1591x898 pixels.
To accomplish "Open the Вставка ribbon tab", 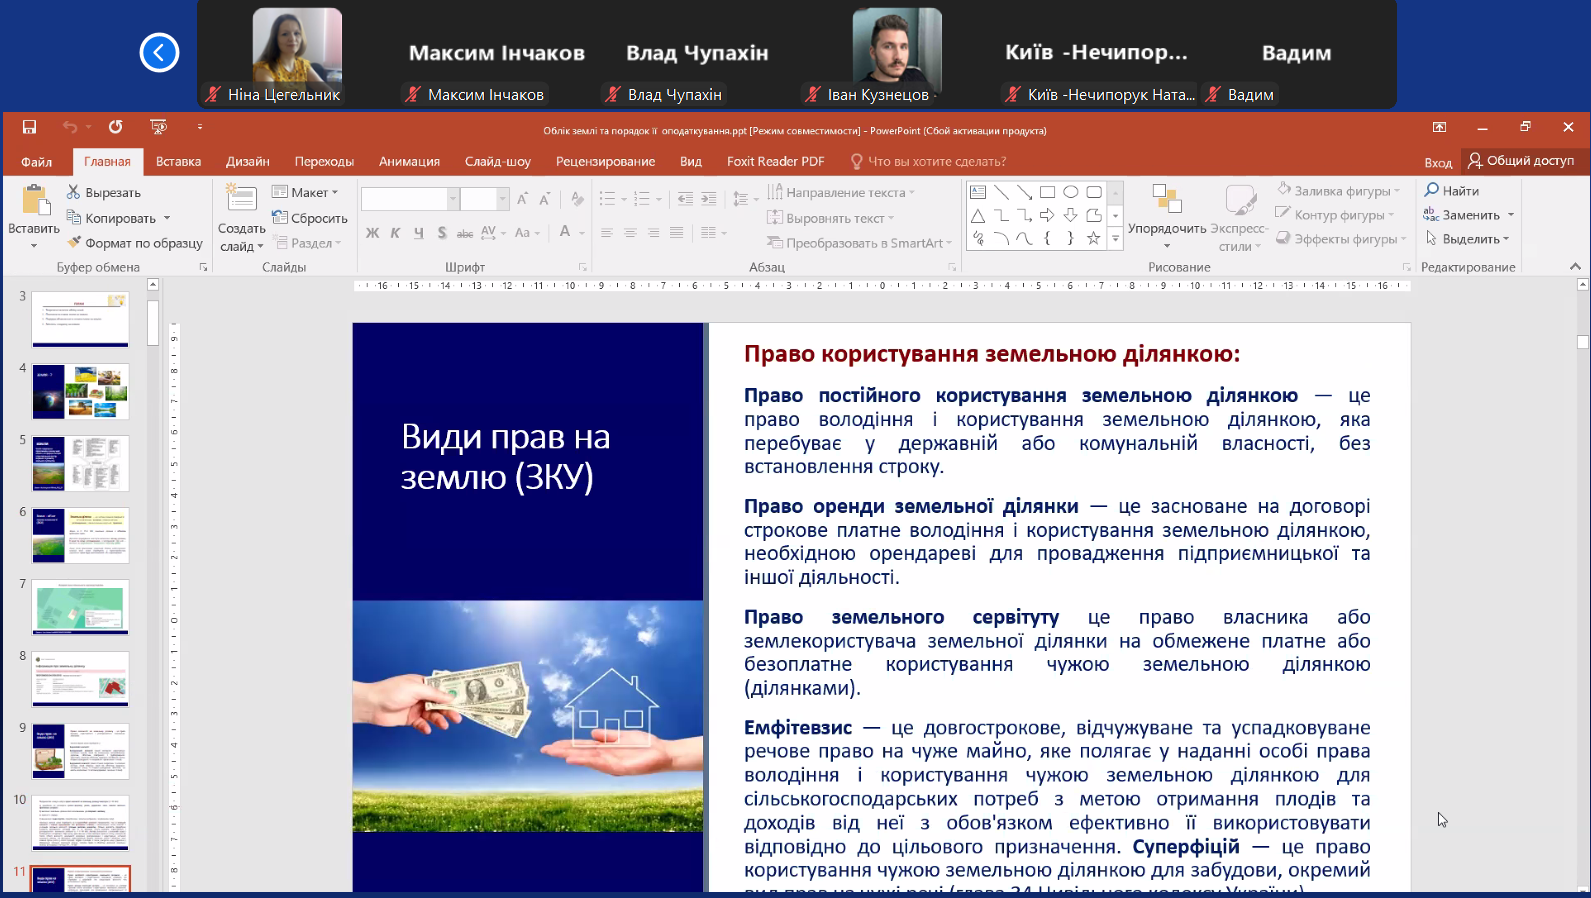I will tap(178, 161).
